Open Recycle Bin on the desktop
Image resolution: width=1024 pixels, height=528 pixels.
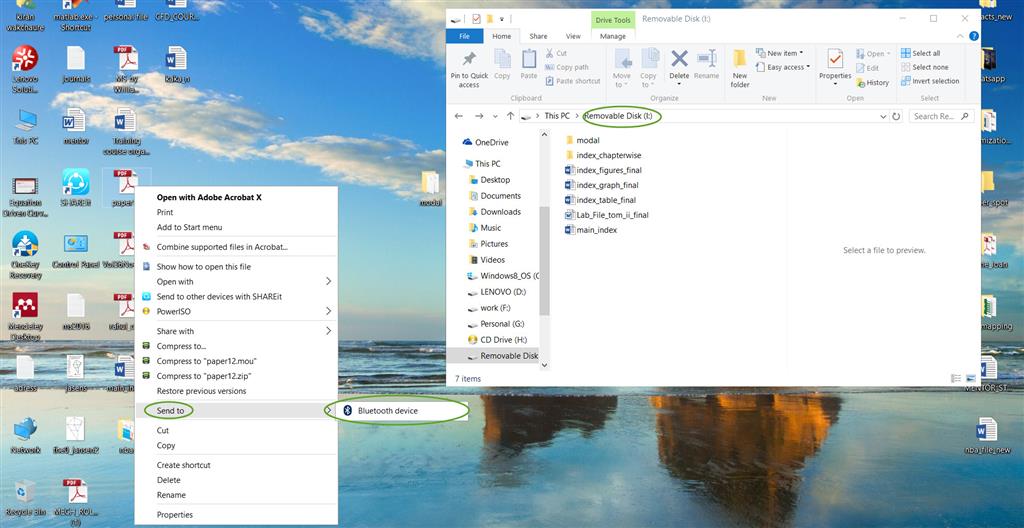pos(26,494)
